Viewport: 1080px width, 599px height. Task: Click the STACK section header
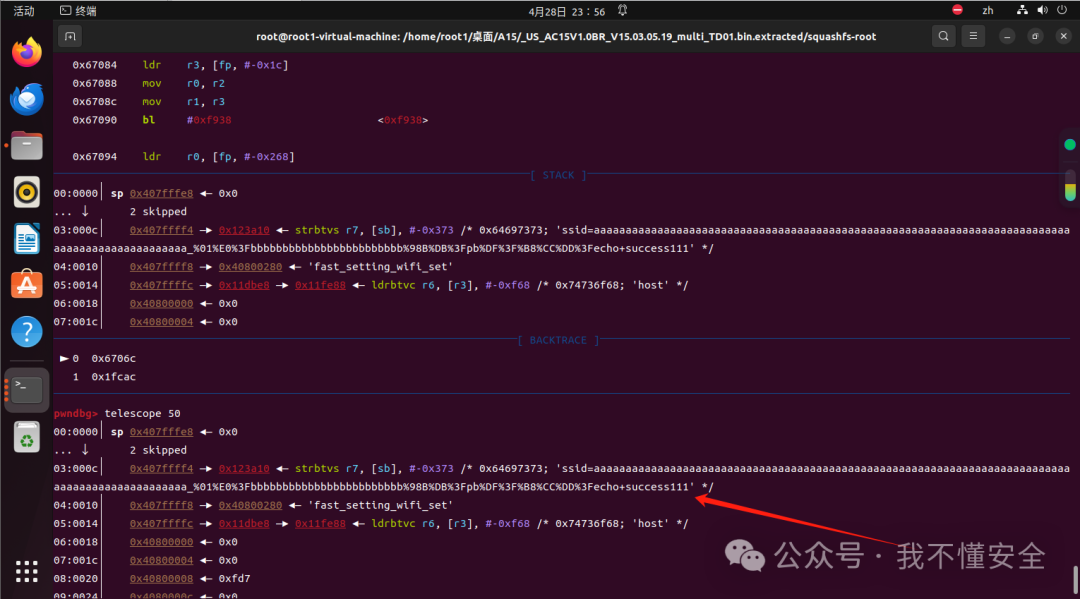(x=558, y=175)
